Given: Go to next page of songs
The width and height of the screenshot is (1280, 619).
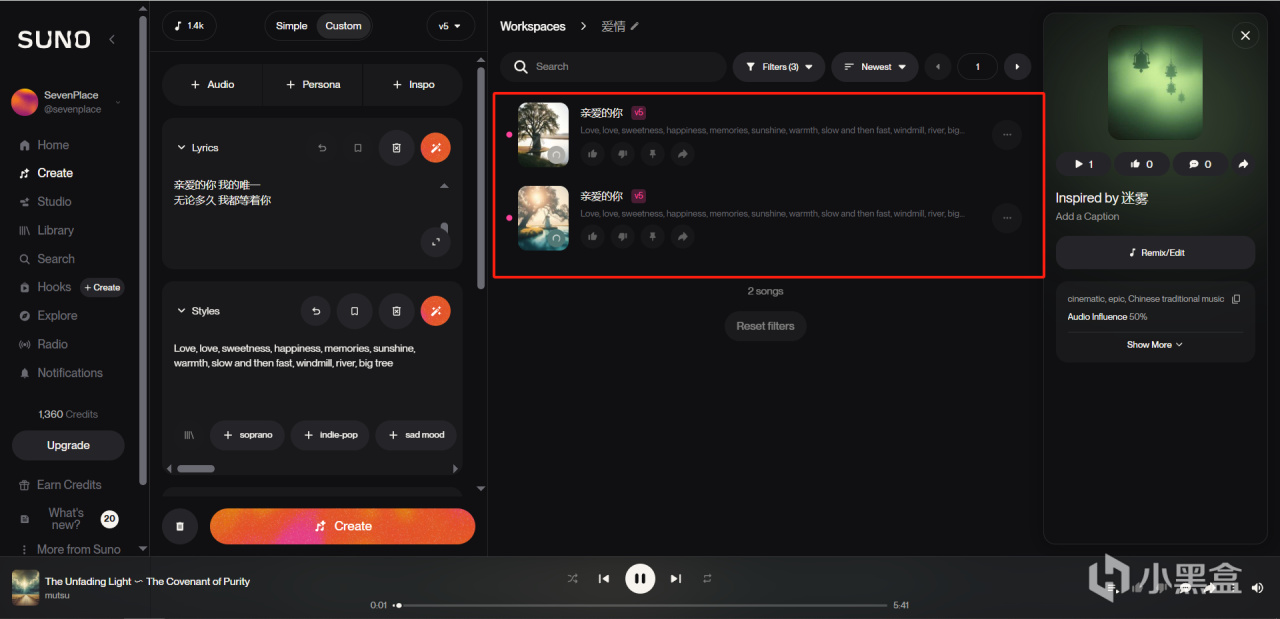Looking at the screenshot, I should [x=1017, y=67].
